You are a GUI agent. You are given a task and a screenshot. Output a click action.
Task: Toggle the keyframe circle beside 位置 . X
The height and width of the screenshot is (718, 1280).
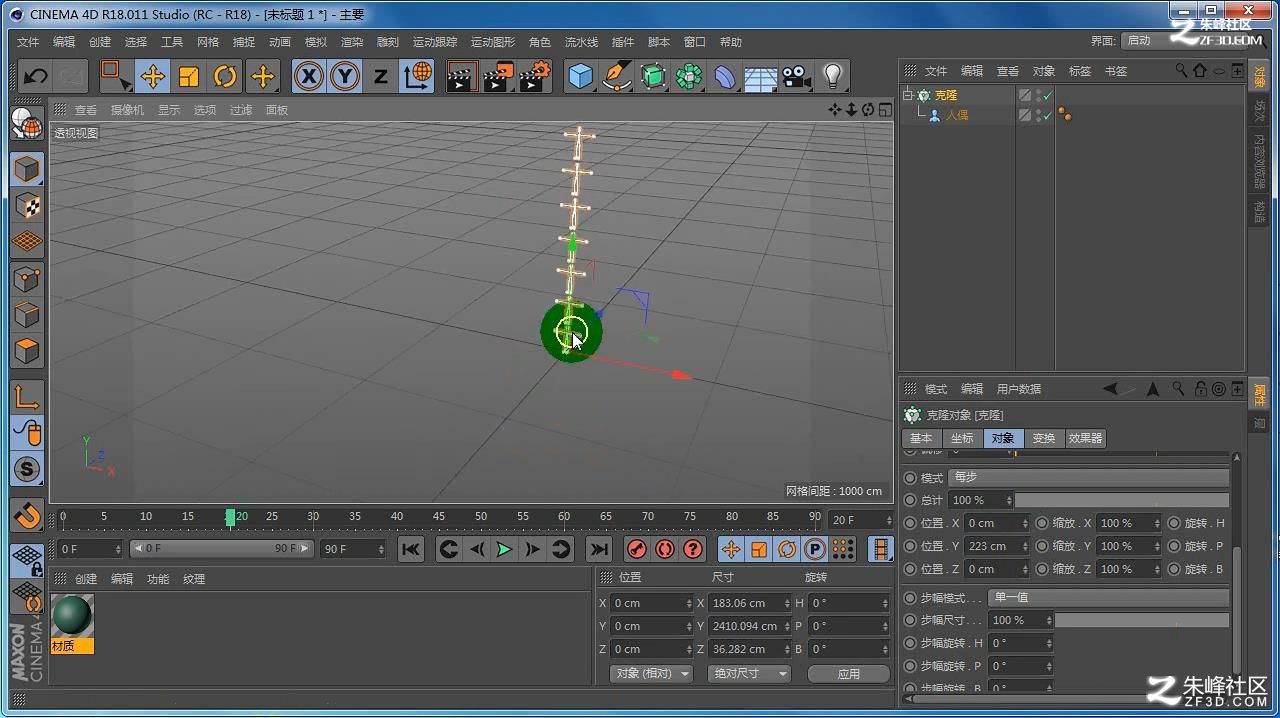pyautogui.click(x=910, y=523)
